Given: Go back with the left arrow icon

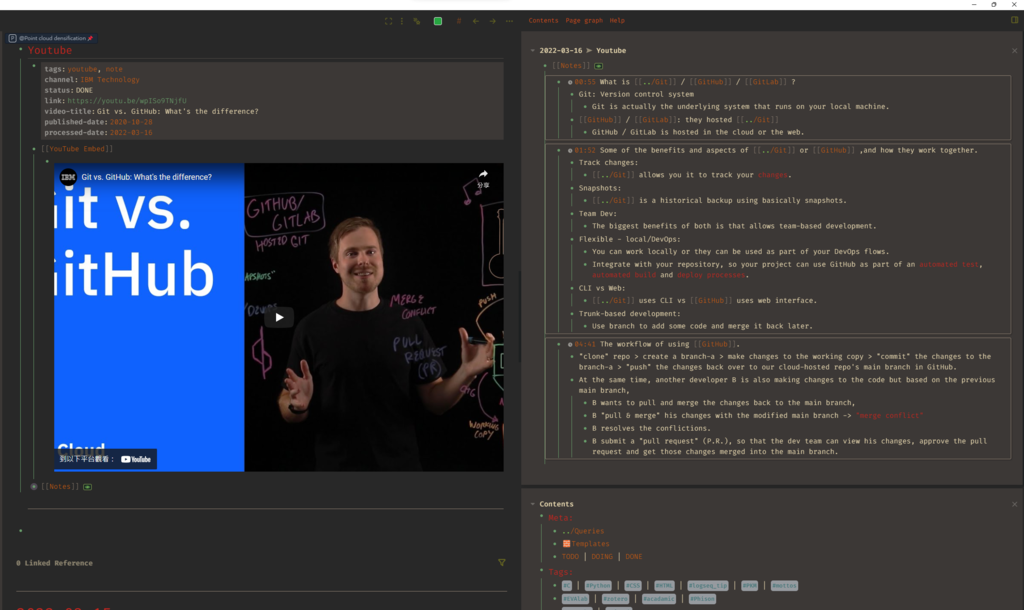Looking at the screenshot, I should click(475, 21).
